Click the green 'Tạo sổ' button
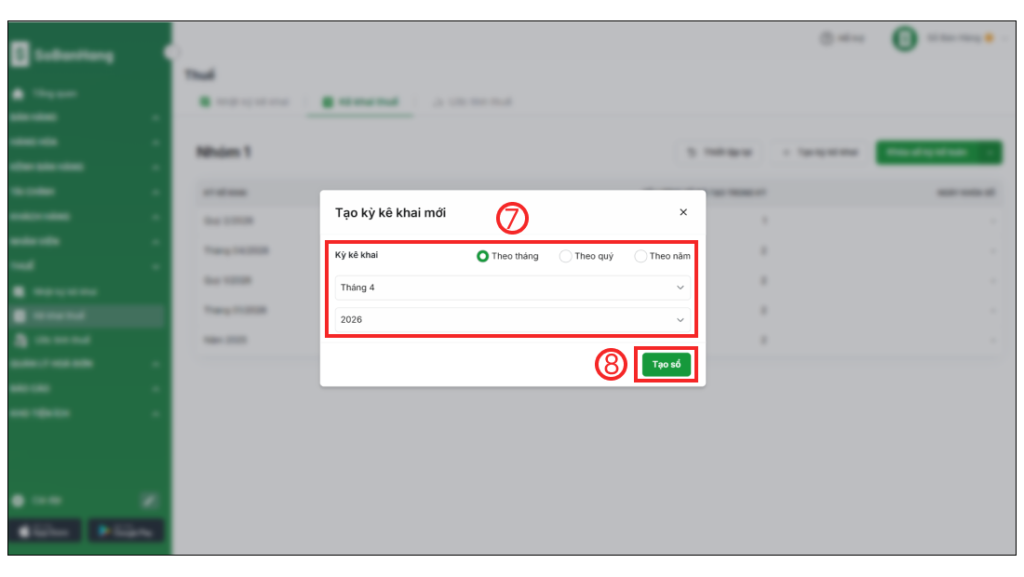 coord(666,365)
